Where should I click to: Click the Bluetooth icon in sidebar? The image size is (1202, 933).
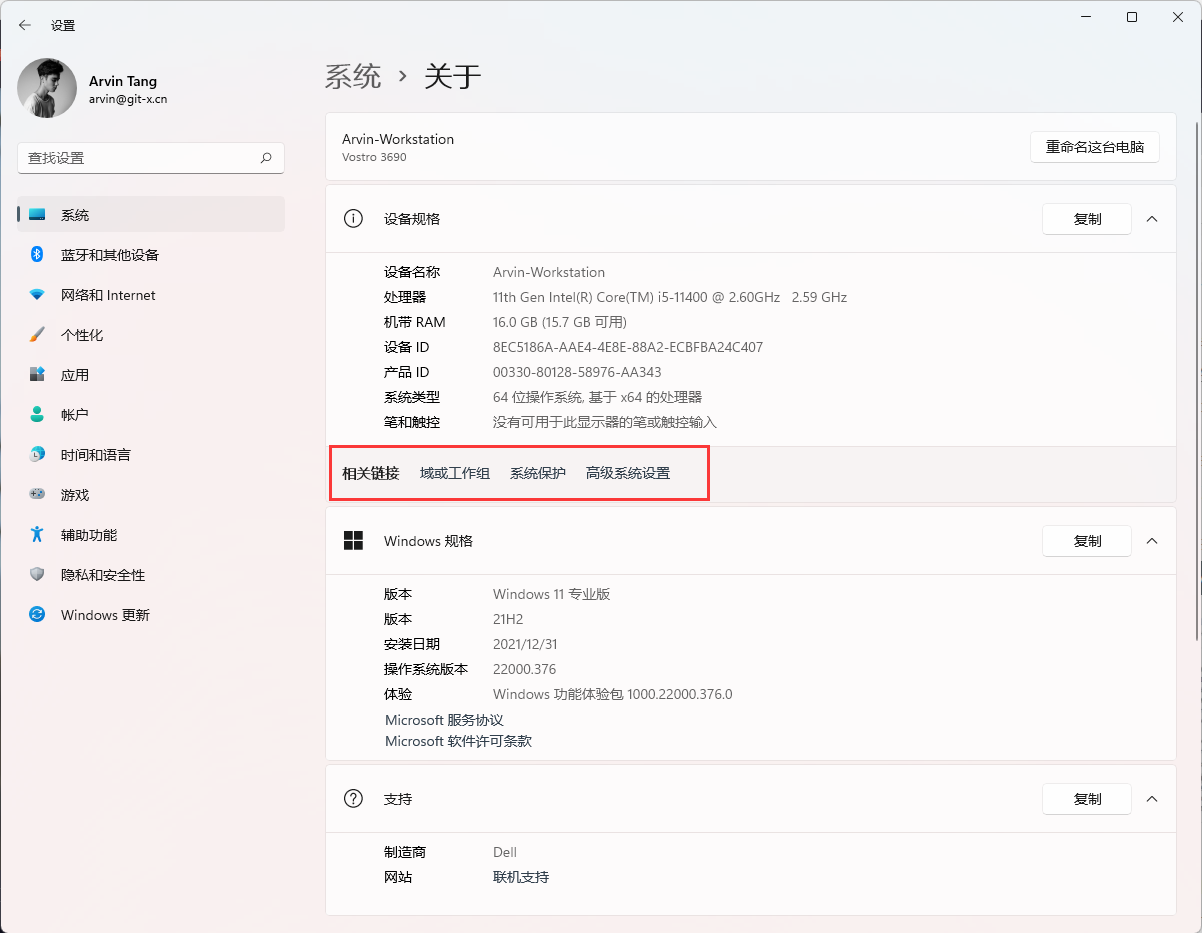[x=37, y=255]
